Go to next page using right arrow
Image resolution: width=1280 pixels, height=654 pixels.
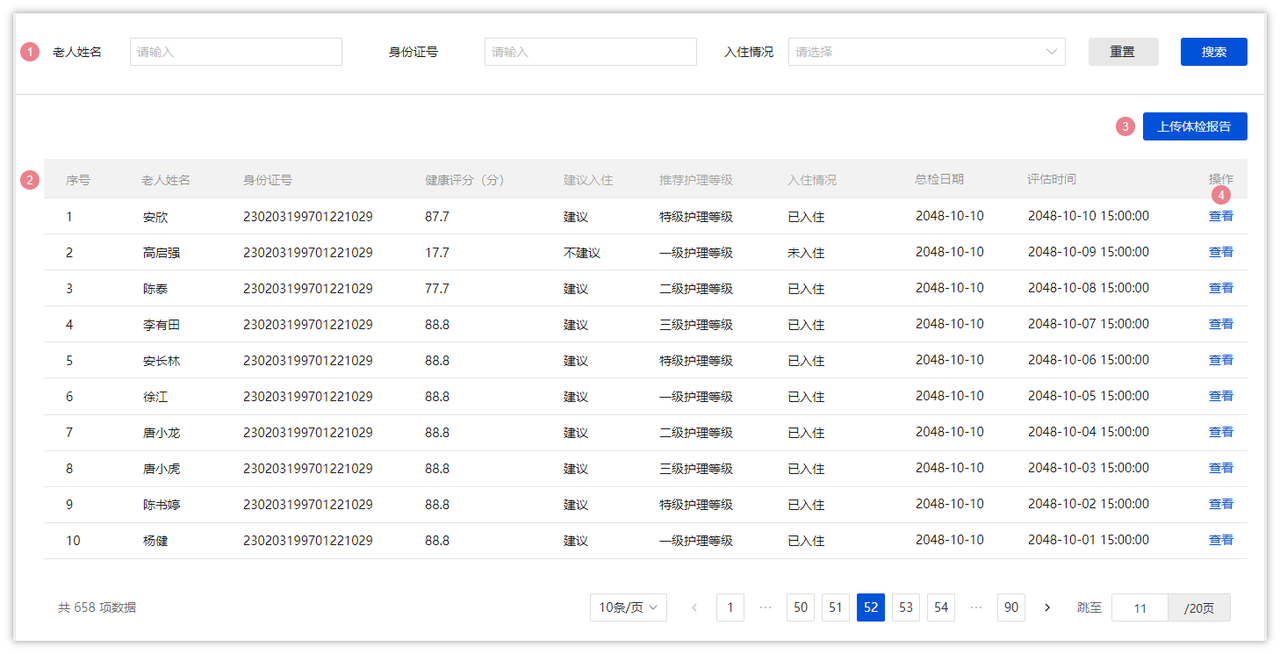(x=1047, y=607)
